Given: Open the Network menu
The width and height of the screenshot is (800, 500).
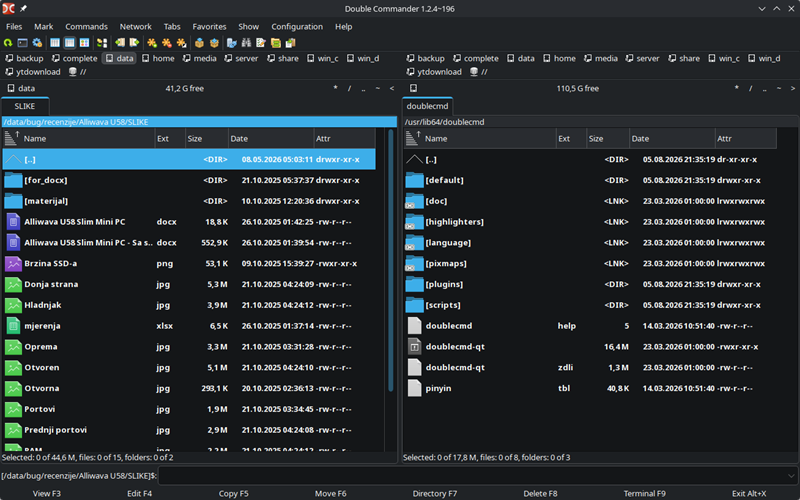Looking at the screenshot, I should [136, 27].
